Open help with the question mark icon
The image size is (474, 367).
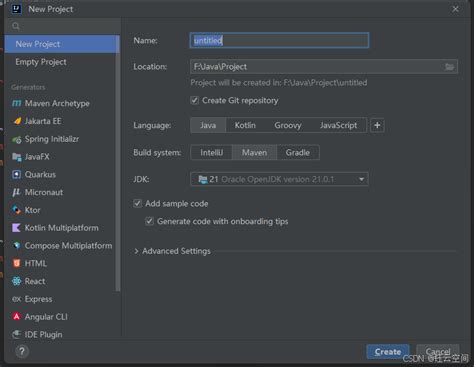tap(22, 351)
